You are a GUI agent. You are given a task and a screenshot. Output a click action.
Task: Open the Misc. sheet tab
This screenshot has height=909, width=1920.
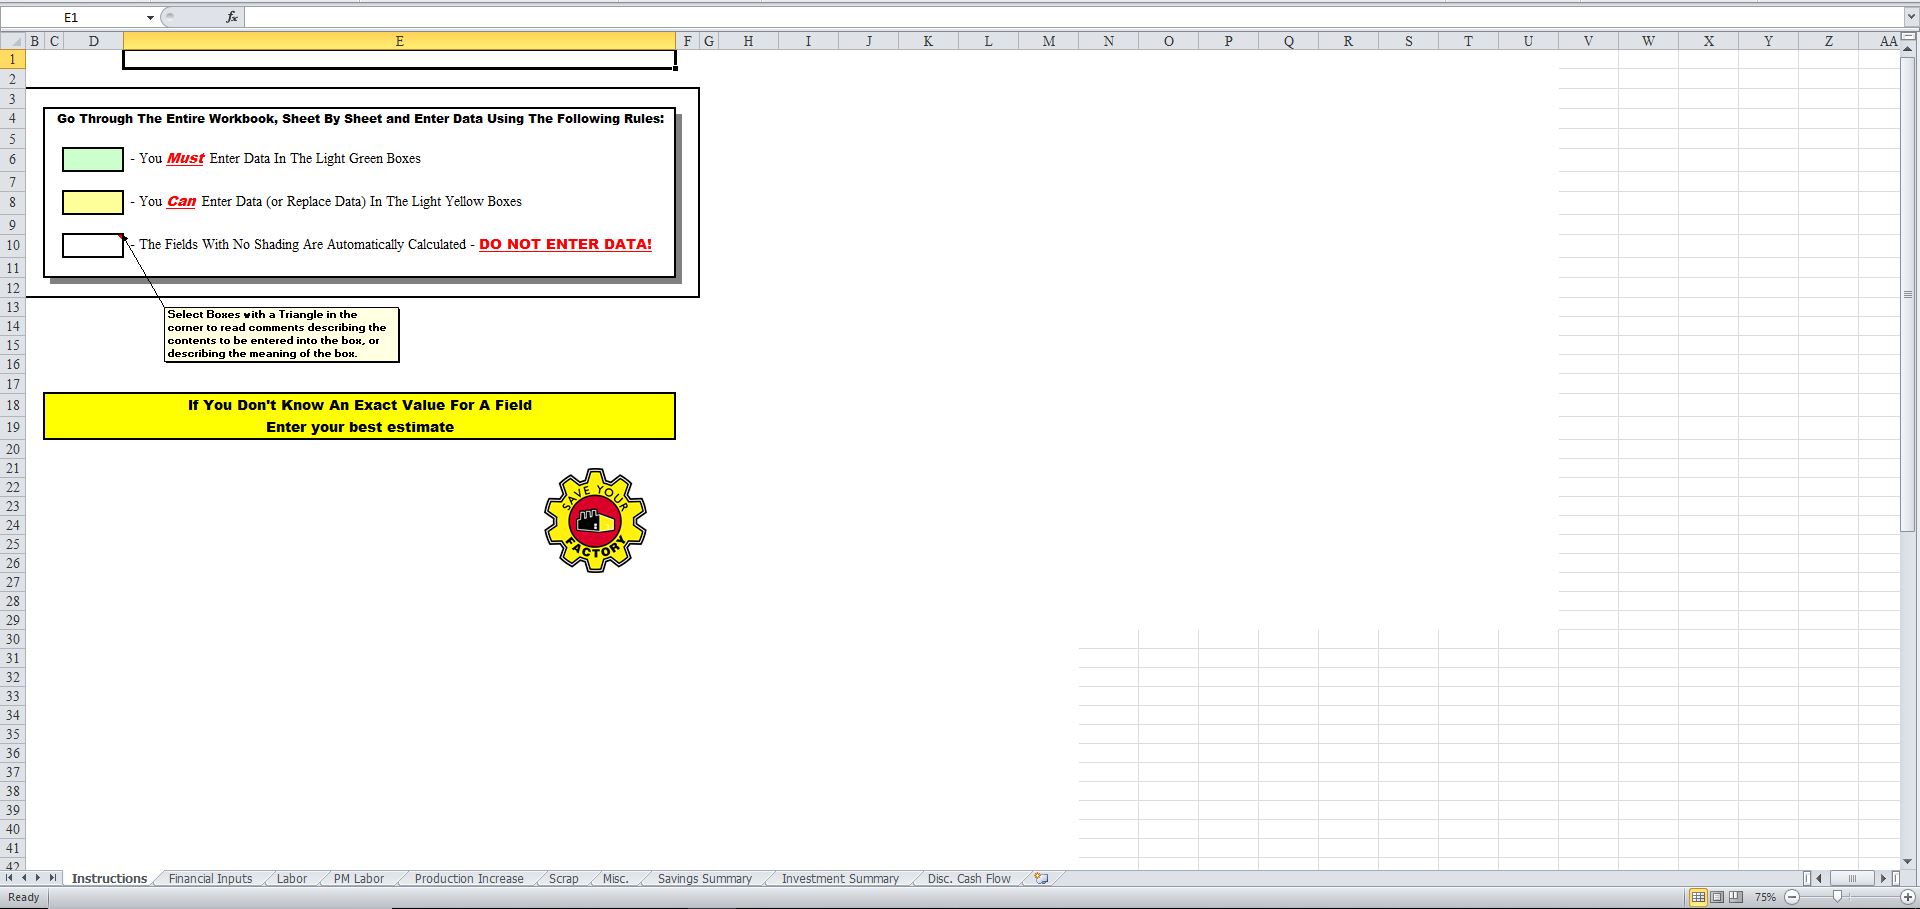(x=616, y=878)
